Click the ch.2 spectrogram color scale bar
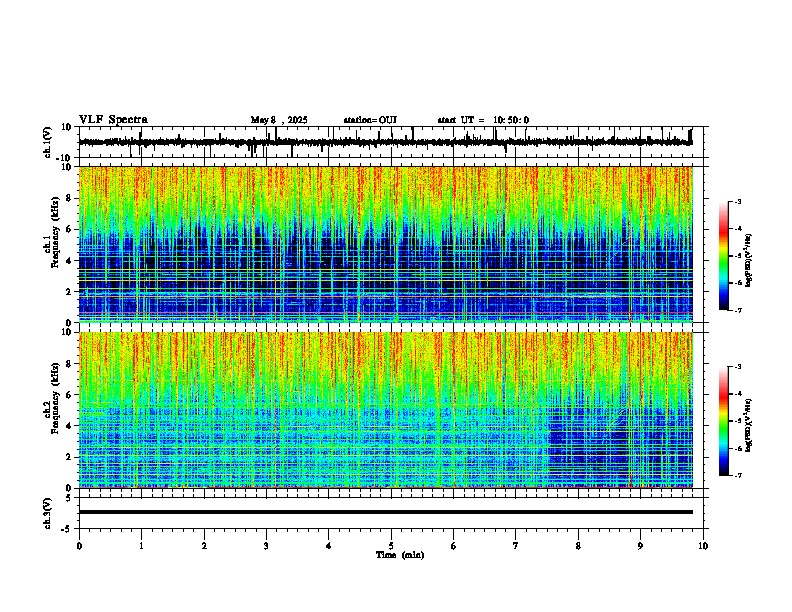The image size is (792, 612). pos(724,421)
